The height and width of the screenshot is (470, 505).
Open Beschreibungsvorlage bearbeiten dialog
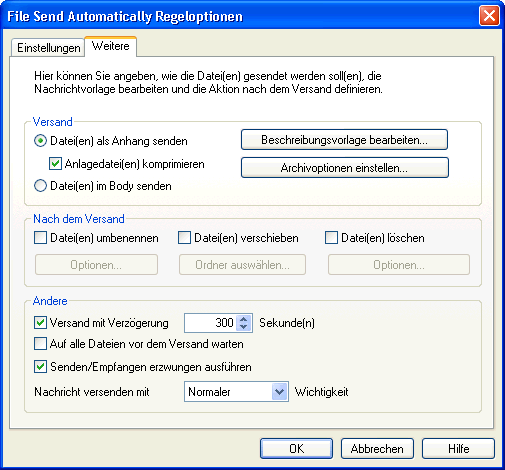point(344,140)
